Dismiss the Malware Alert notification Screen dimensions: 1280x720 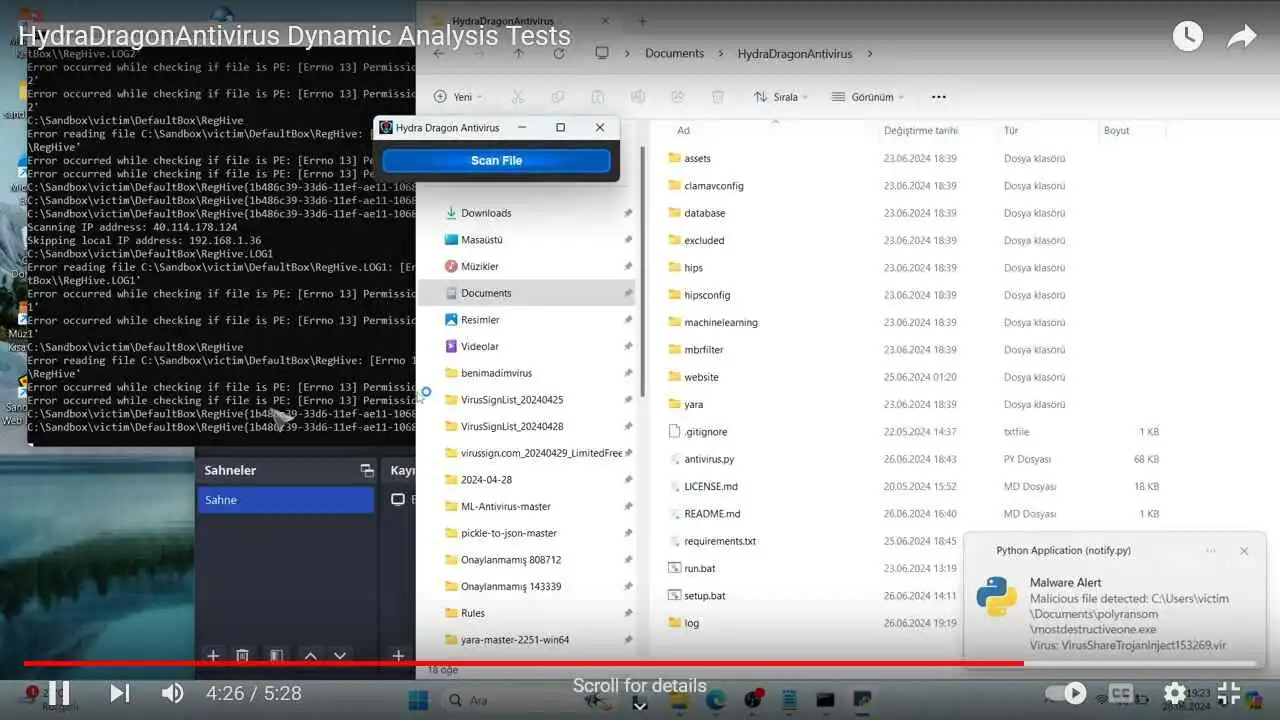[x=1244, y=551]
